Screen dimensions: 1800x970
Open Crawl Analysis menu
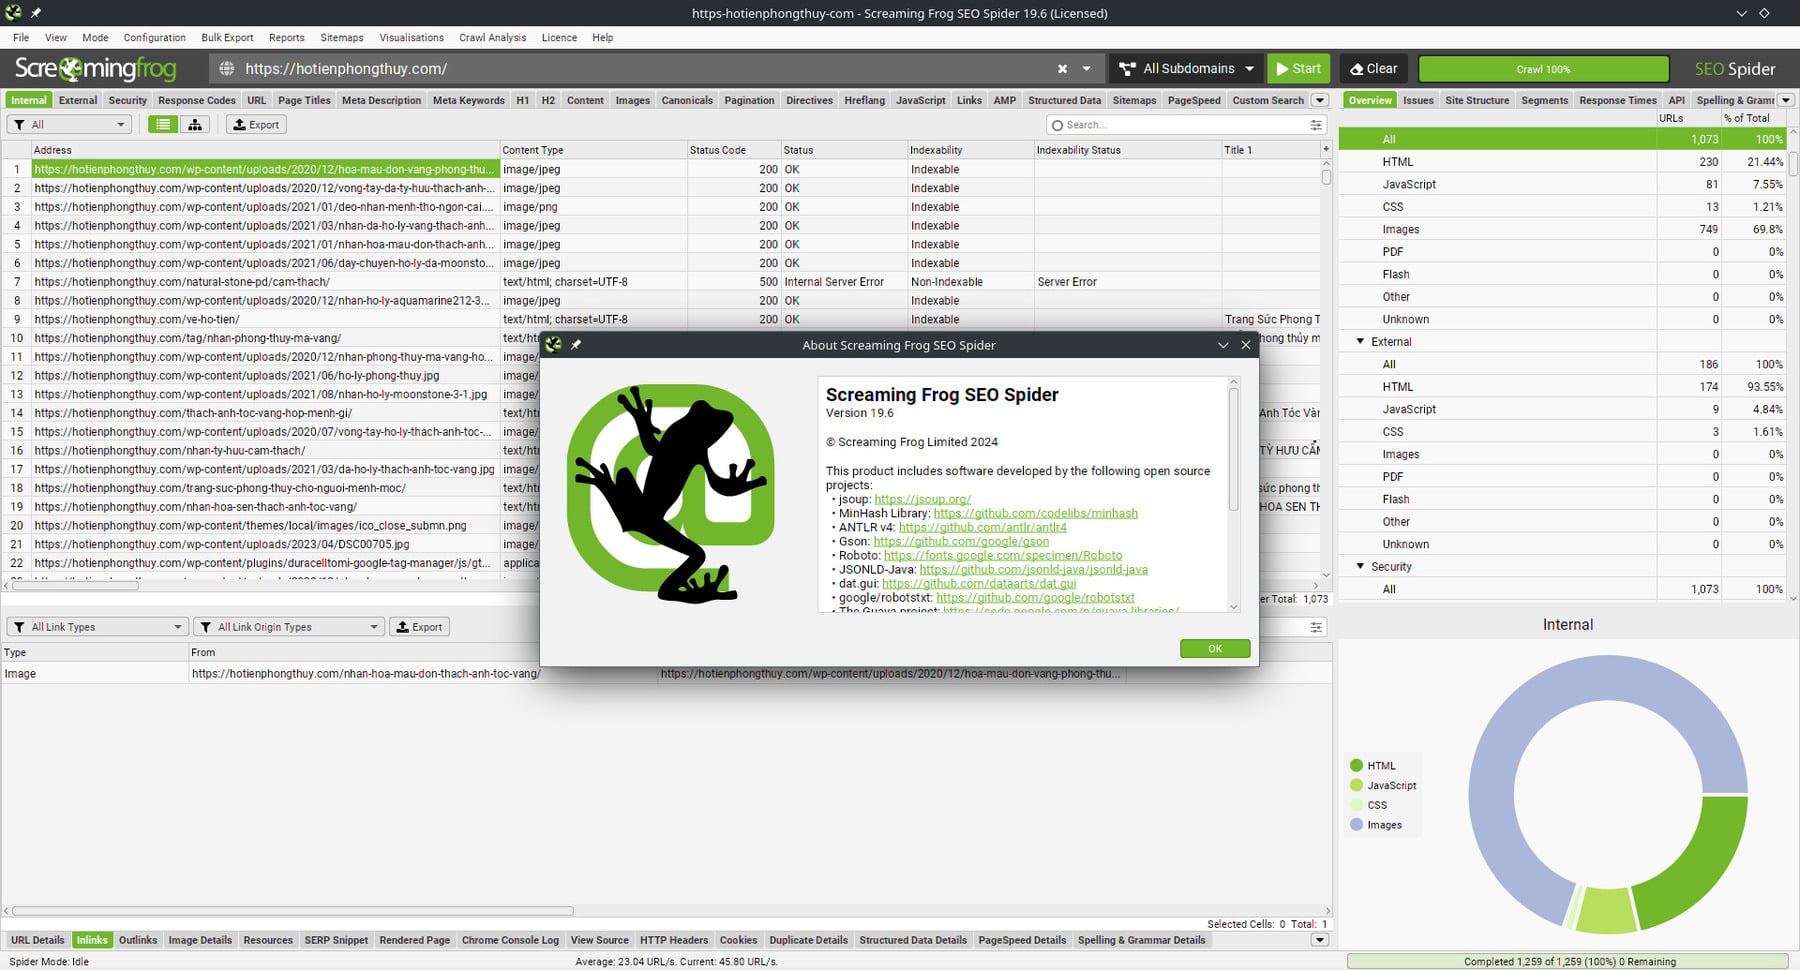[492, 38]
